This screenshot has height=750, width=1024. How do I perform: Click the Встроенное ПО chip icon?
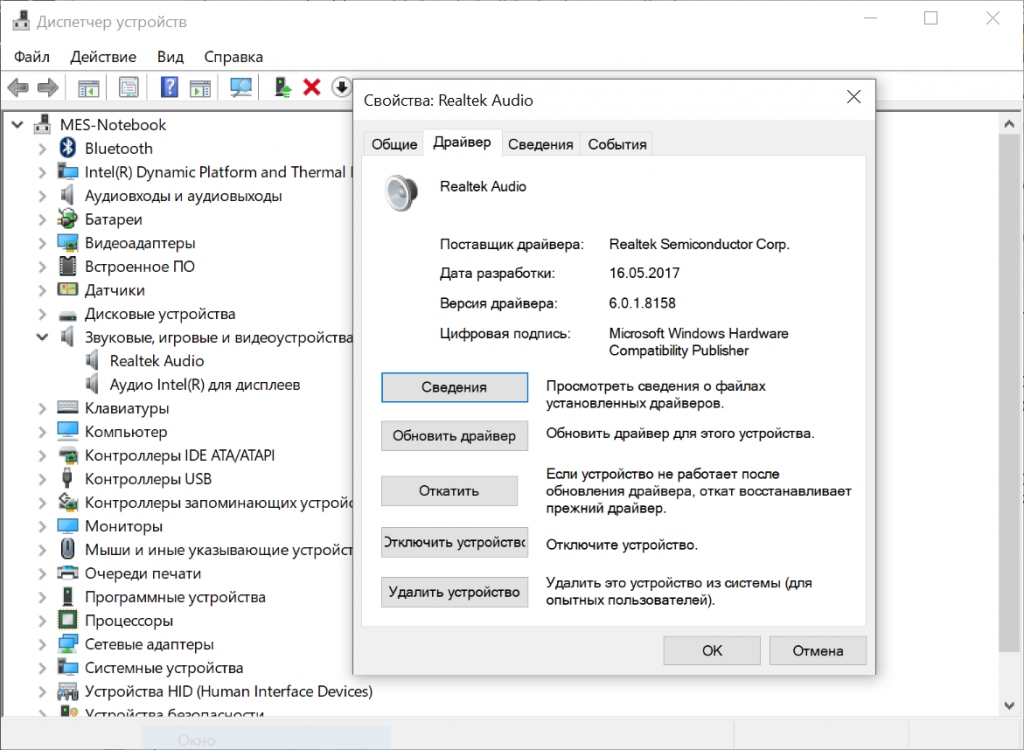[x=67, y=267]
